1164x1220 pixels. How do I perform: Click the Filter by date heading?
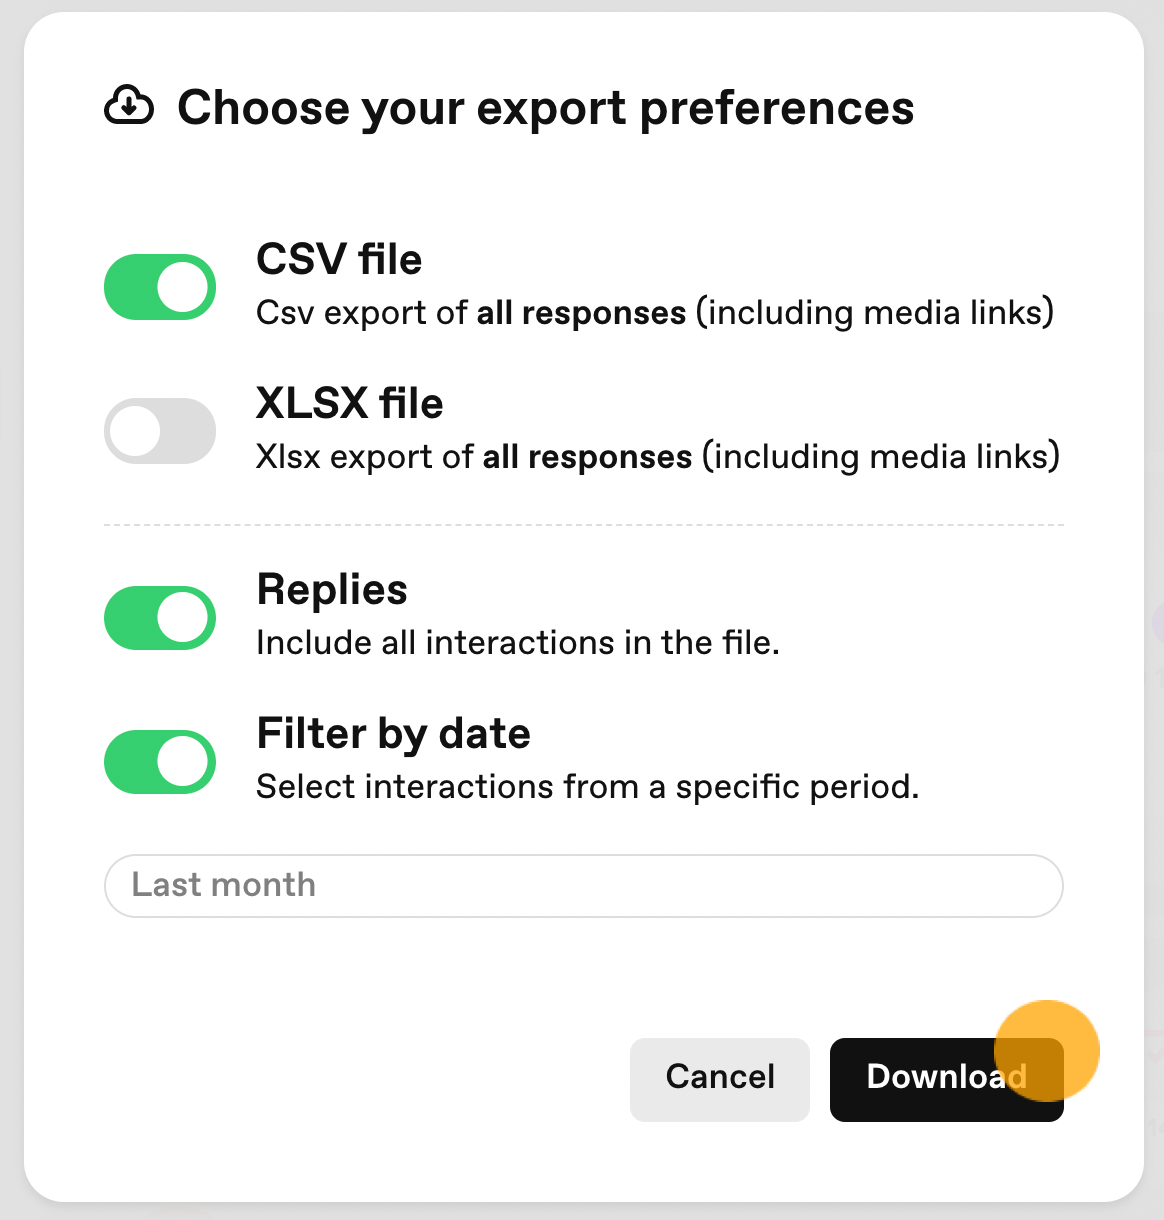click(x=393, y=734)
